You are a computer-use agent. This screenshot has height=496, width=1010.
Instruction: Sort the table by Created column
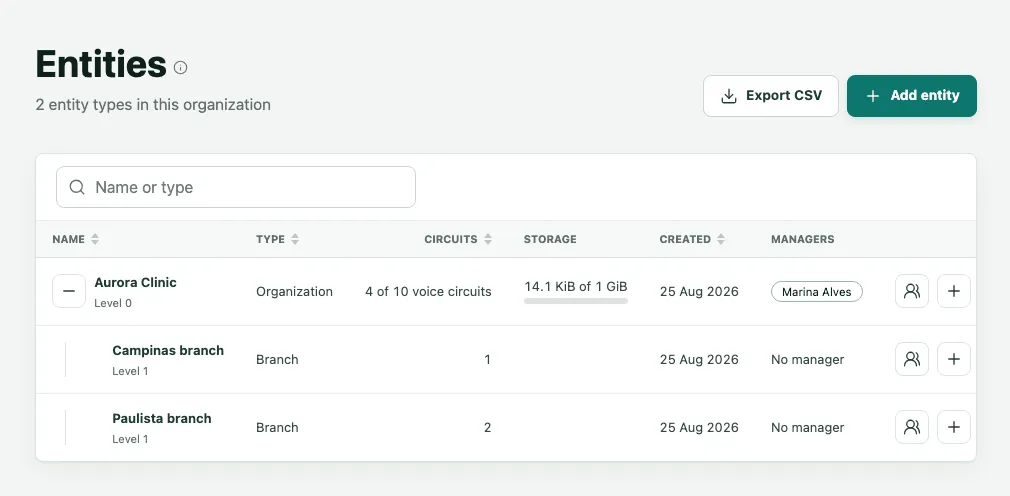(x=692, y=239)
